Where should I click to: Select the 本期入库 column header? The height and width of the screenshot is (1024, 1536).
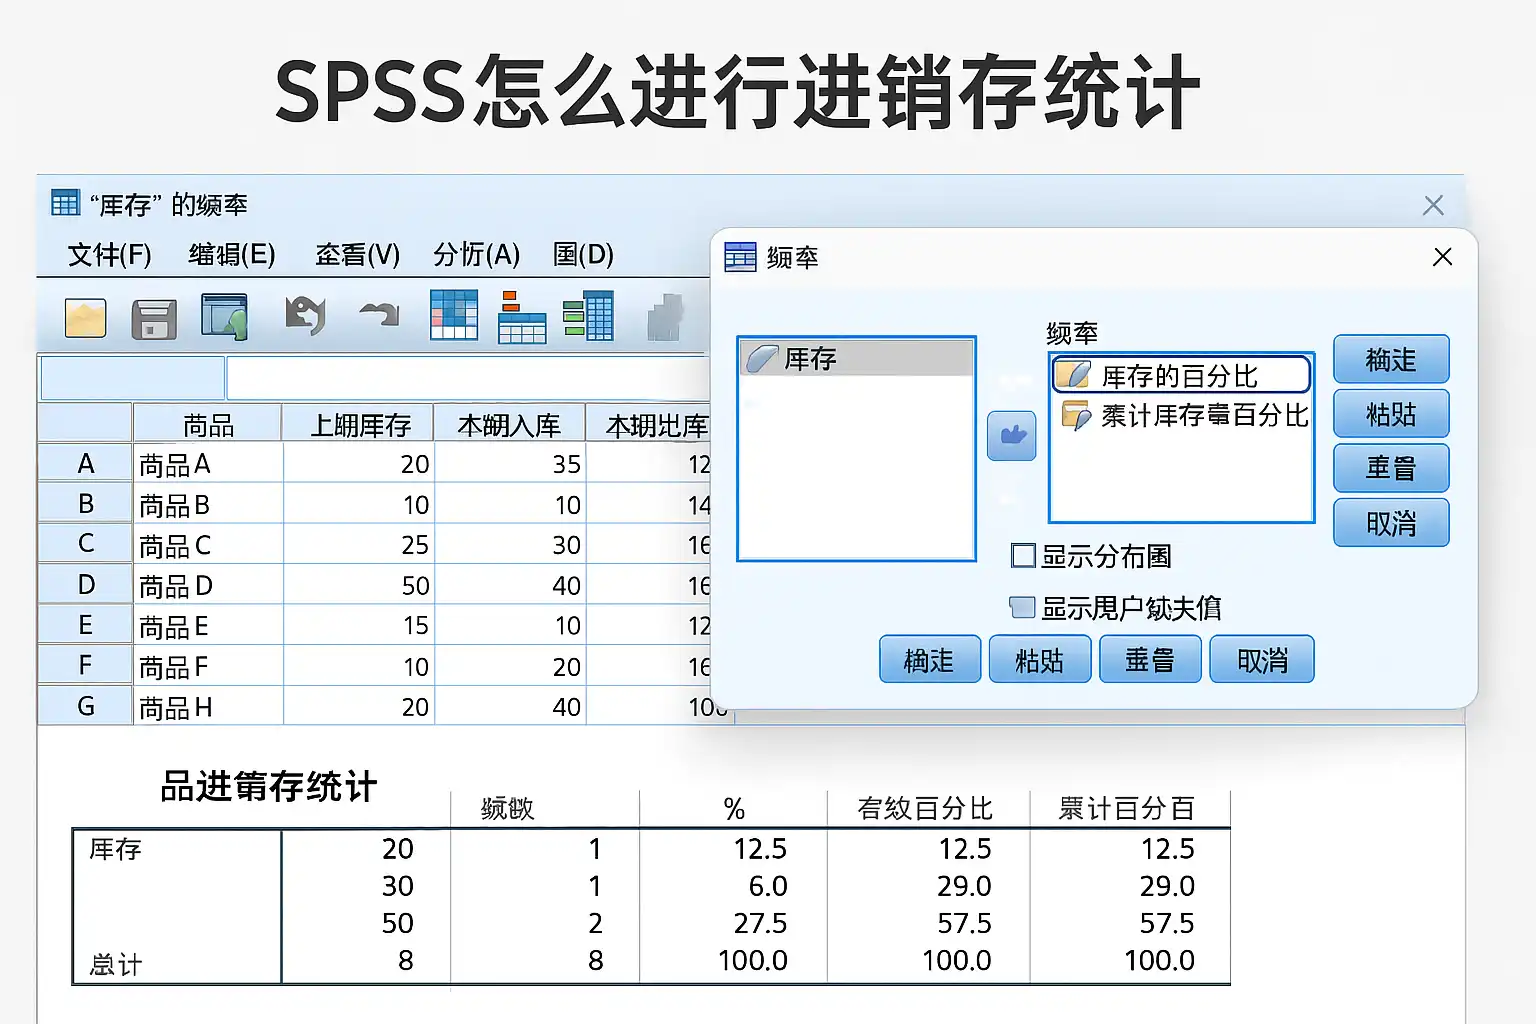click(510, 424)
